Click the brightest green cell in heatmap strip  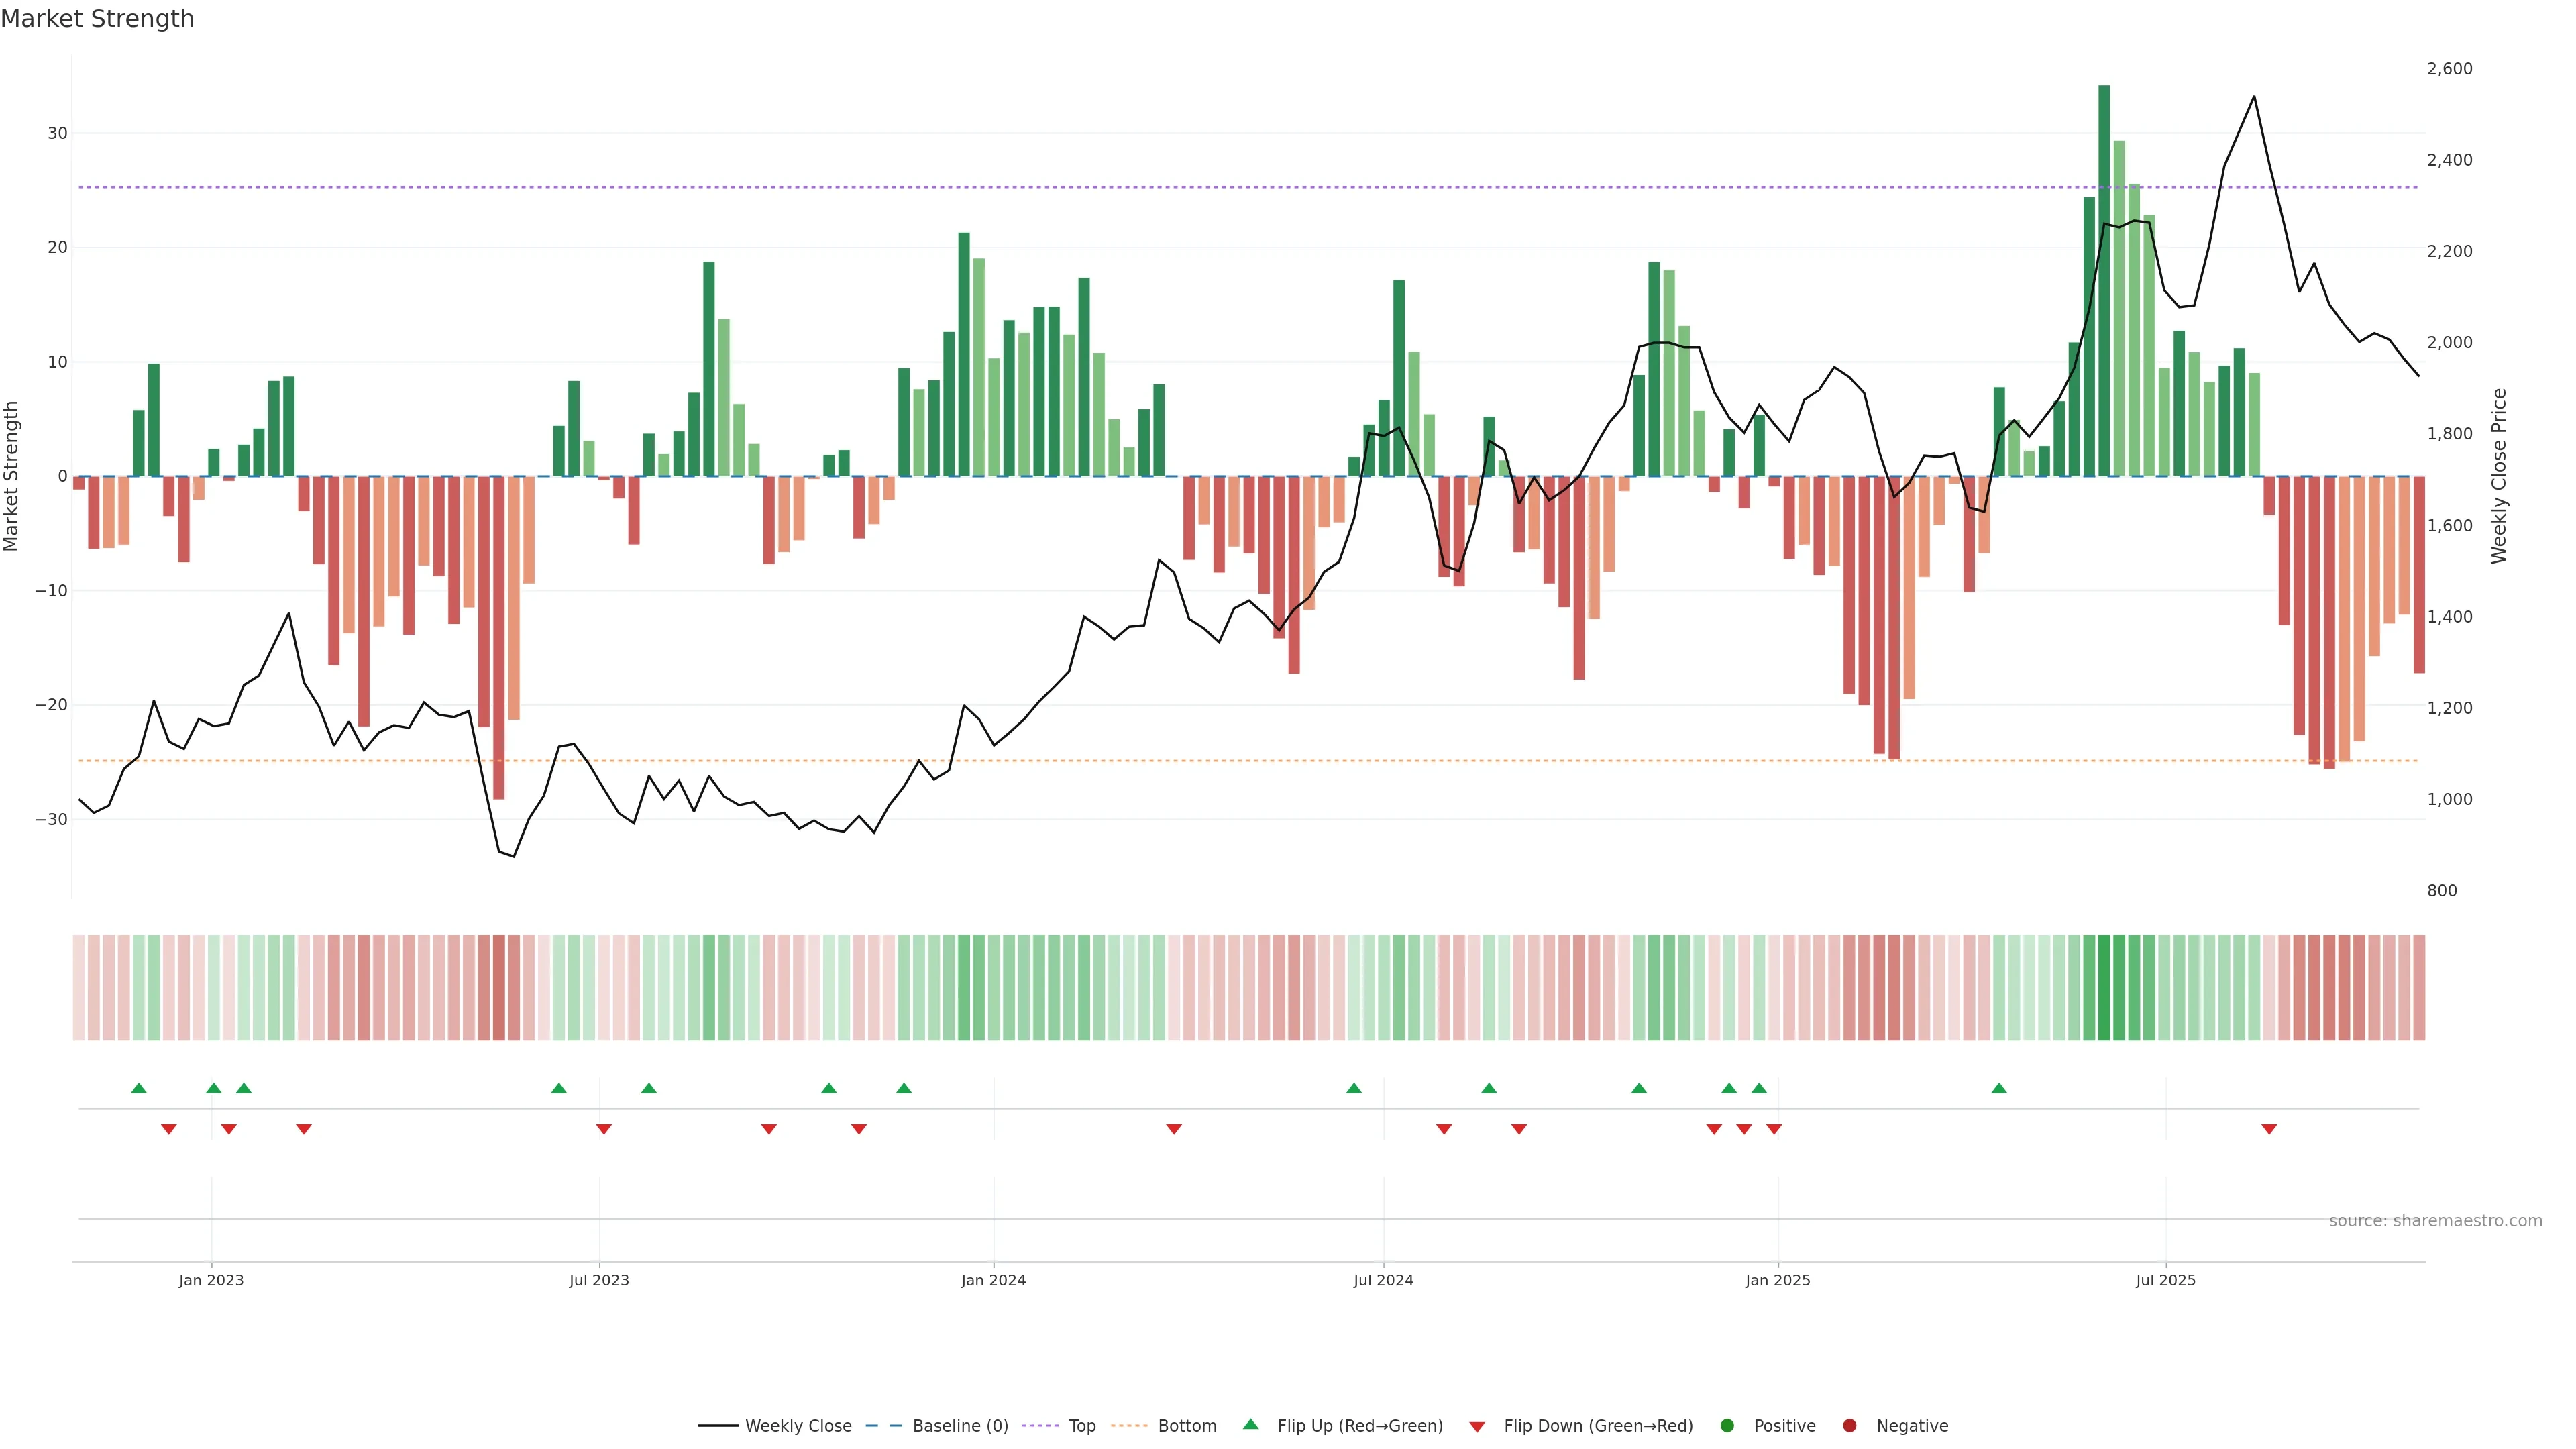point(2104,988)
